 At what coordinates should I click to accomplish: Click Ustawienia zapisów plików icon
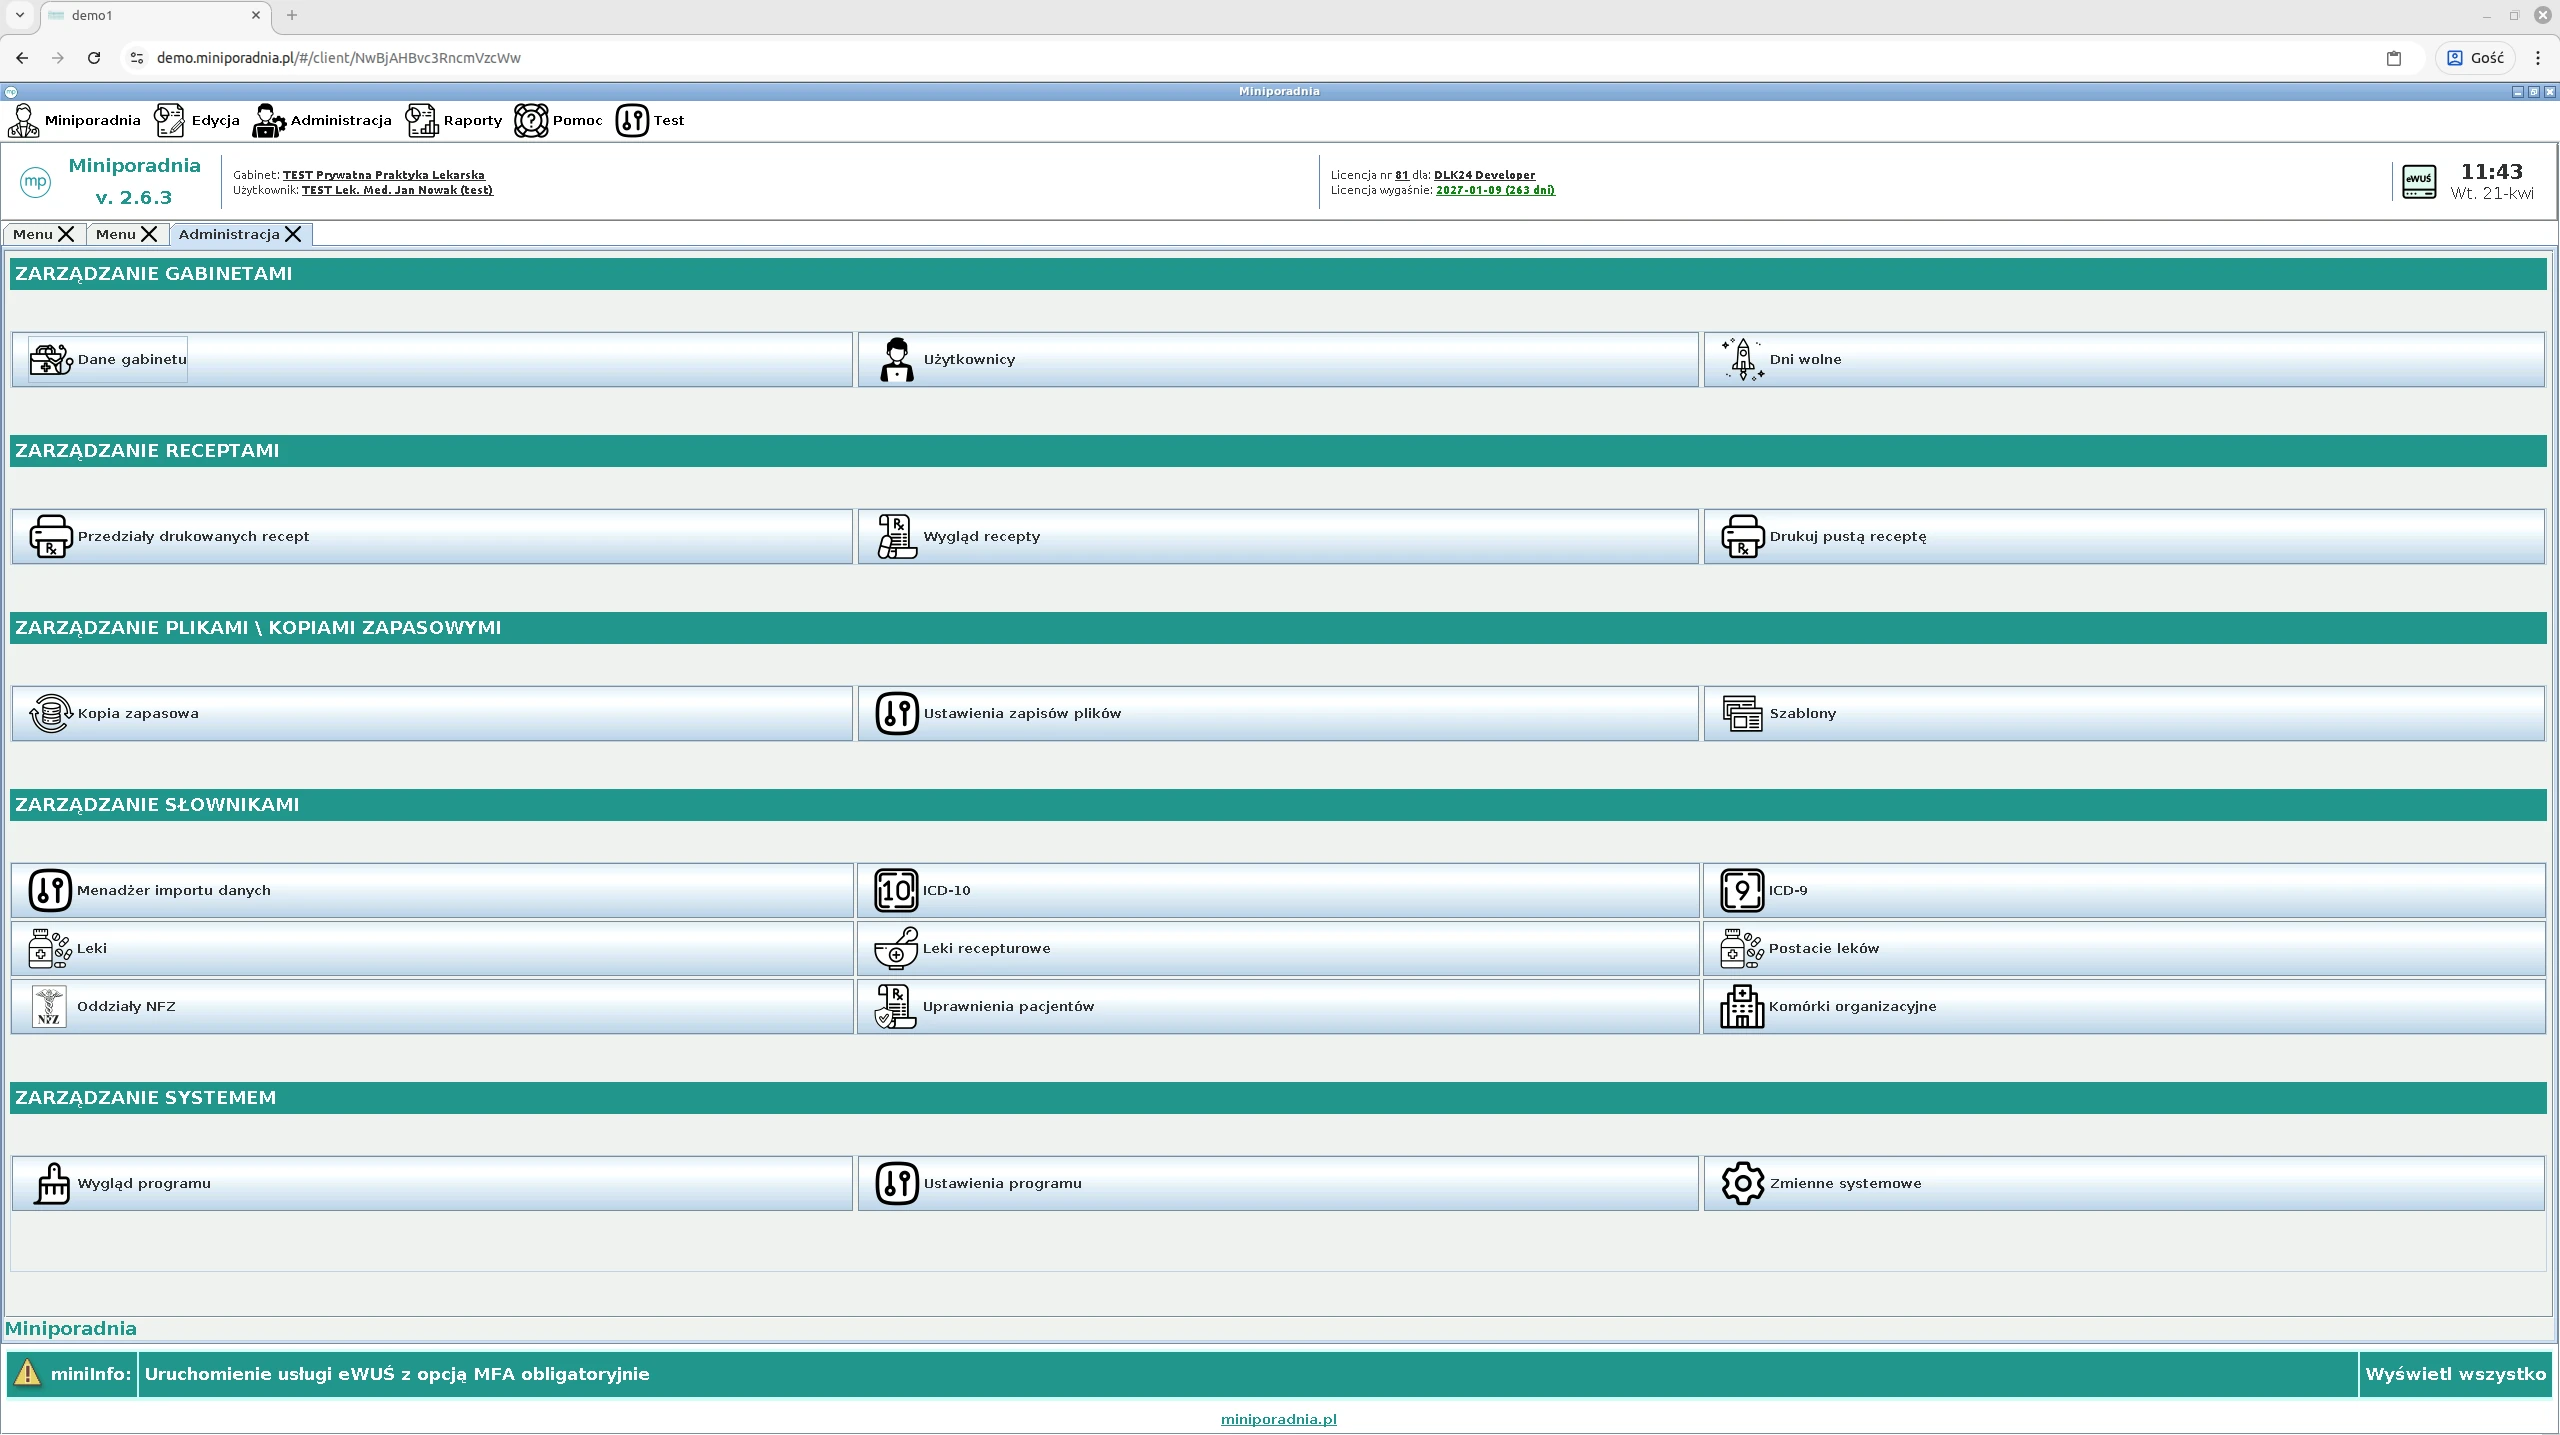pyautogui.click(x=896, y=713)
